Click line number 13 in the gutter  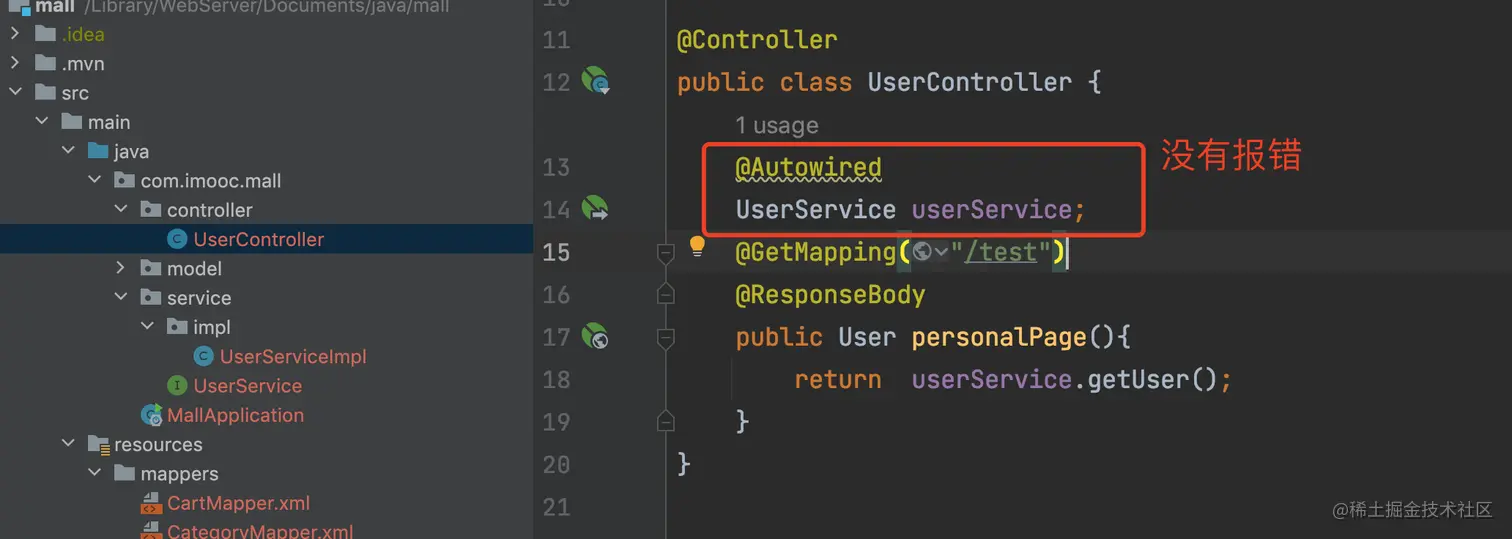(x=556, y=167)
